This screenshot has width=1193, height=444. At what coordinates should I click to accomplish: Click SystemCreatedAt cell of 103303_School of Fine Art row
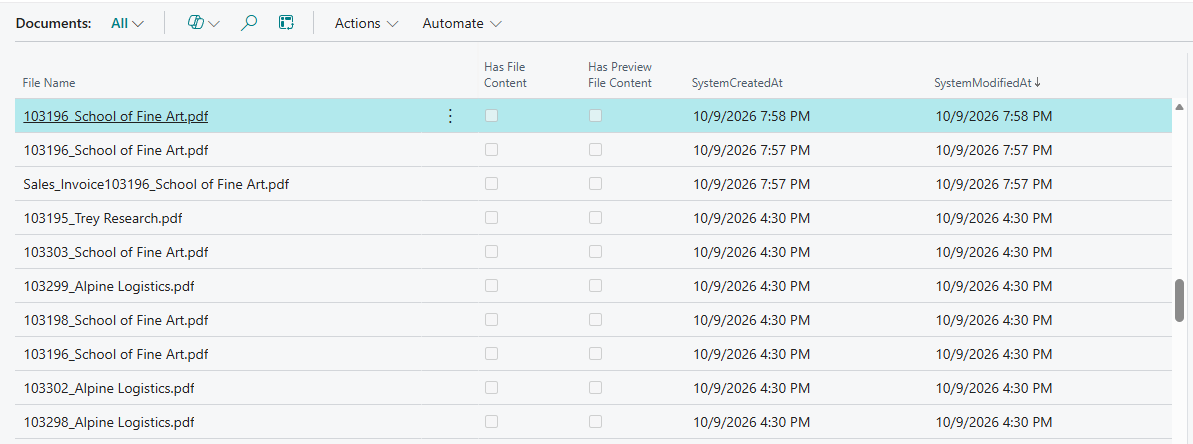(x=752, y=252)
